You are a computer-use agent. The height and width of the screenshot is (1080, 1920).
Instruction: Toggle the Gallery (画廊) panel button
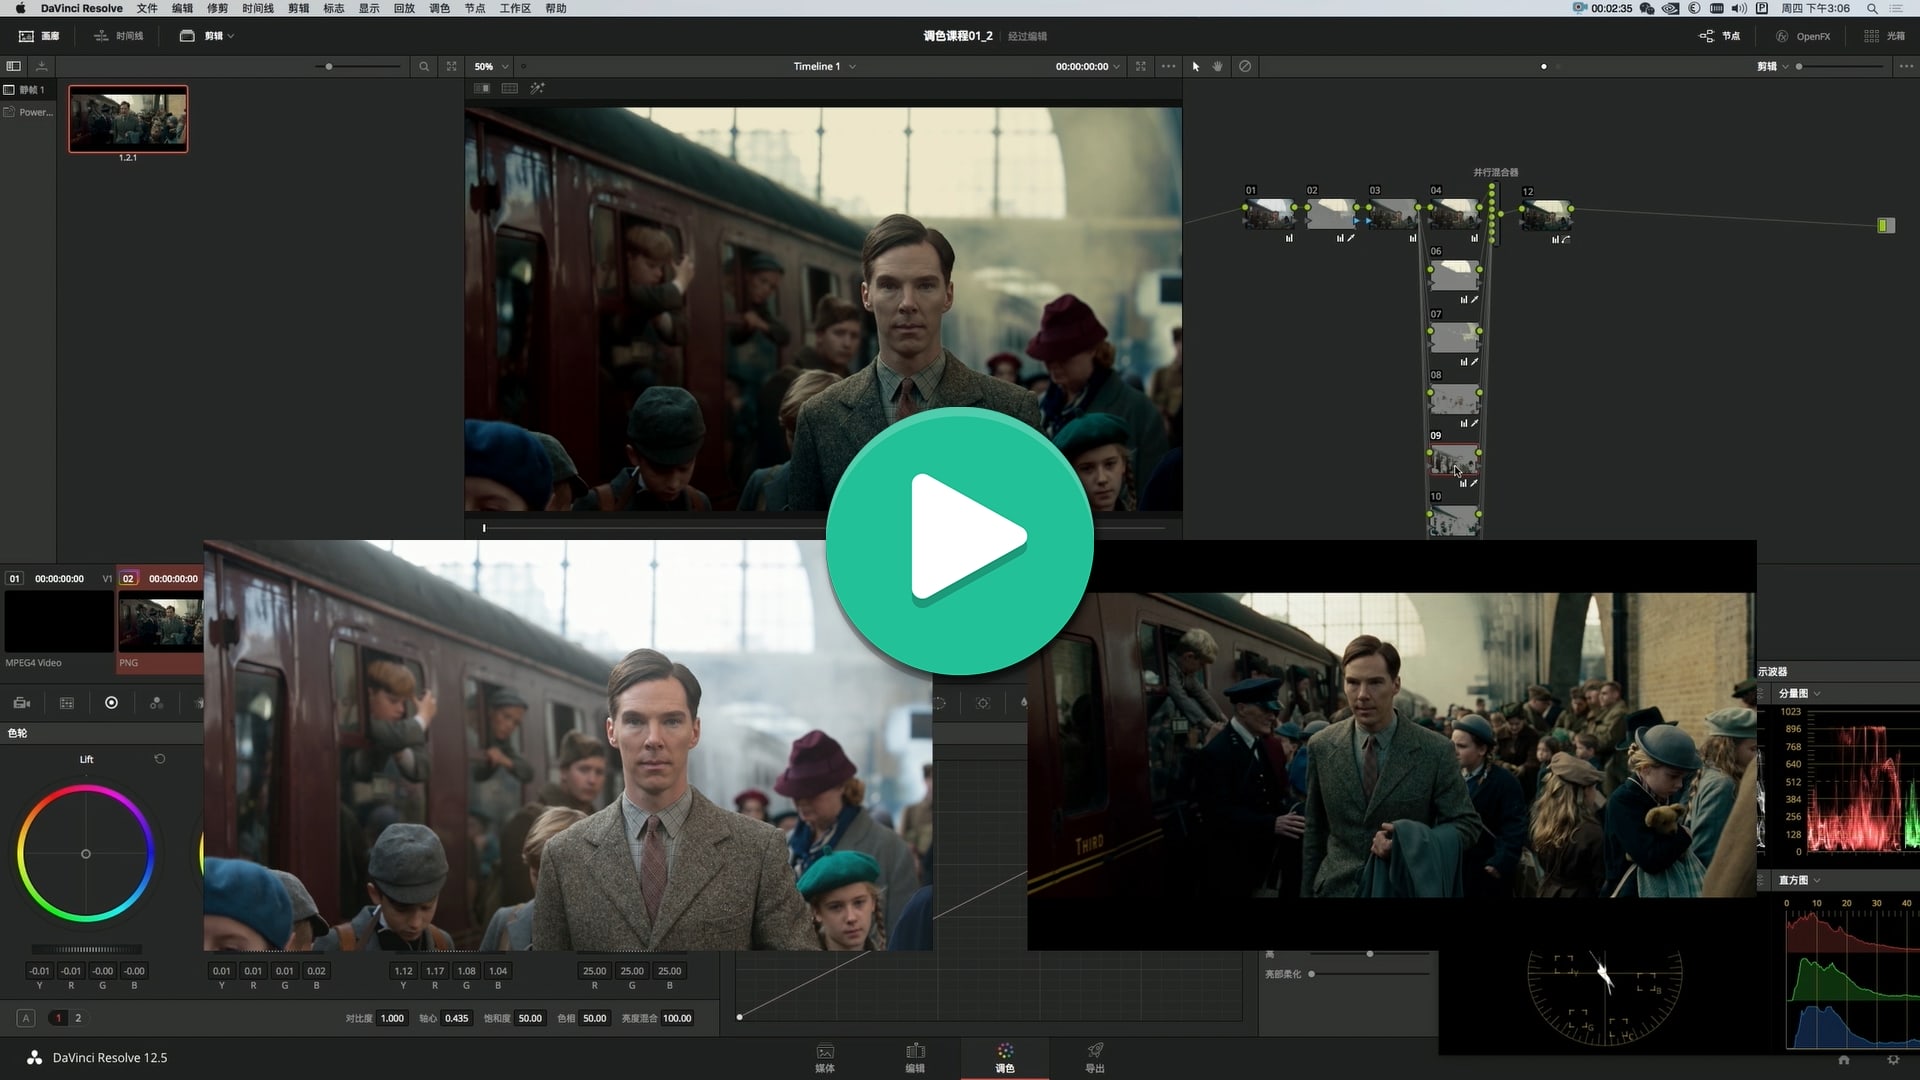pyautogui.click(x=39, y=36)
